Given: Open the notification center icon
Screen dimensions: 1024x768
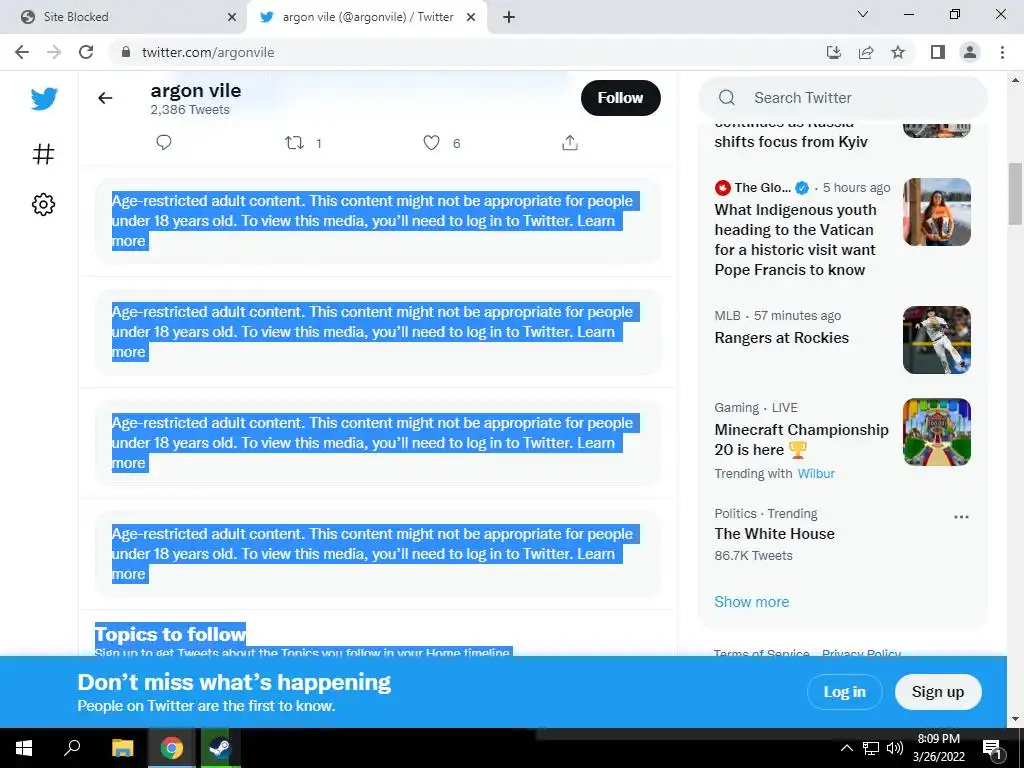Looking at the screenshot, I should tap(991, 749).
